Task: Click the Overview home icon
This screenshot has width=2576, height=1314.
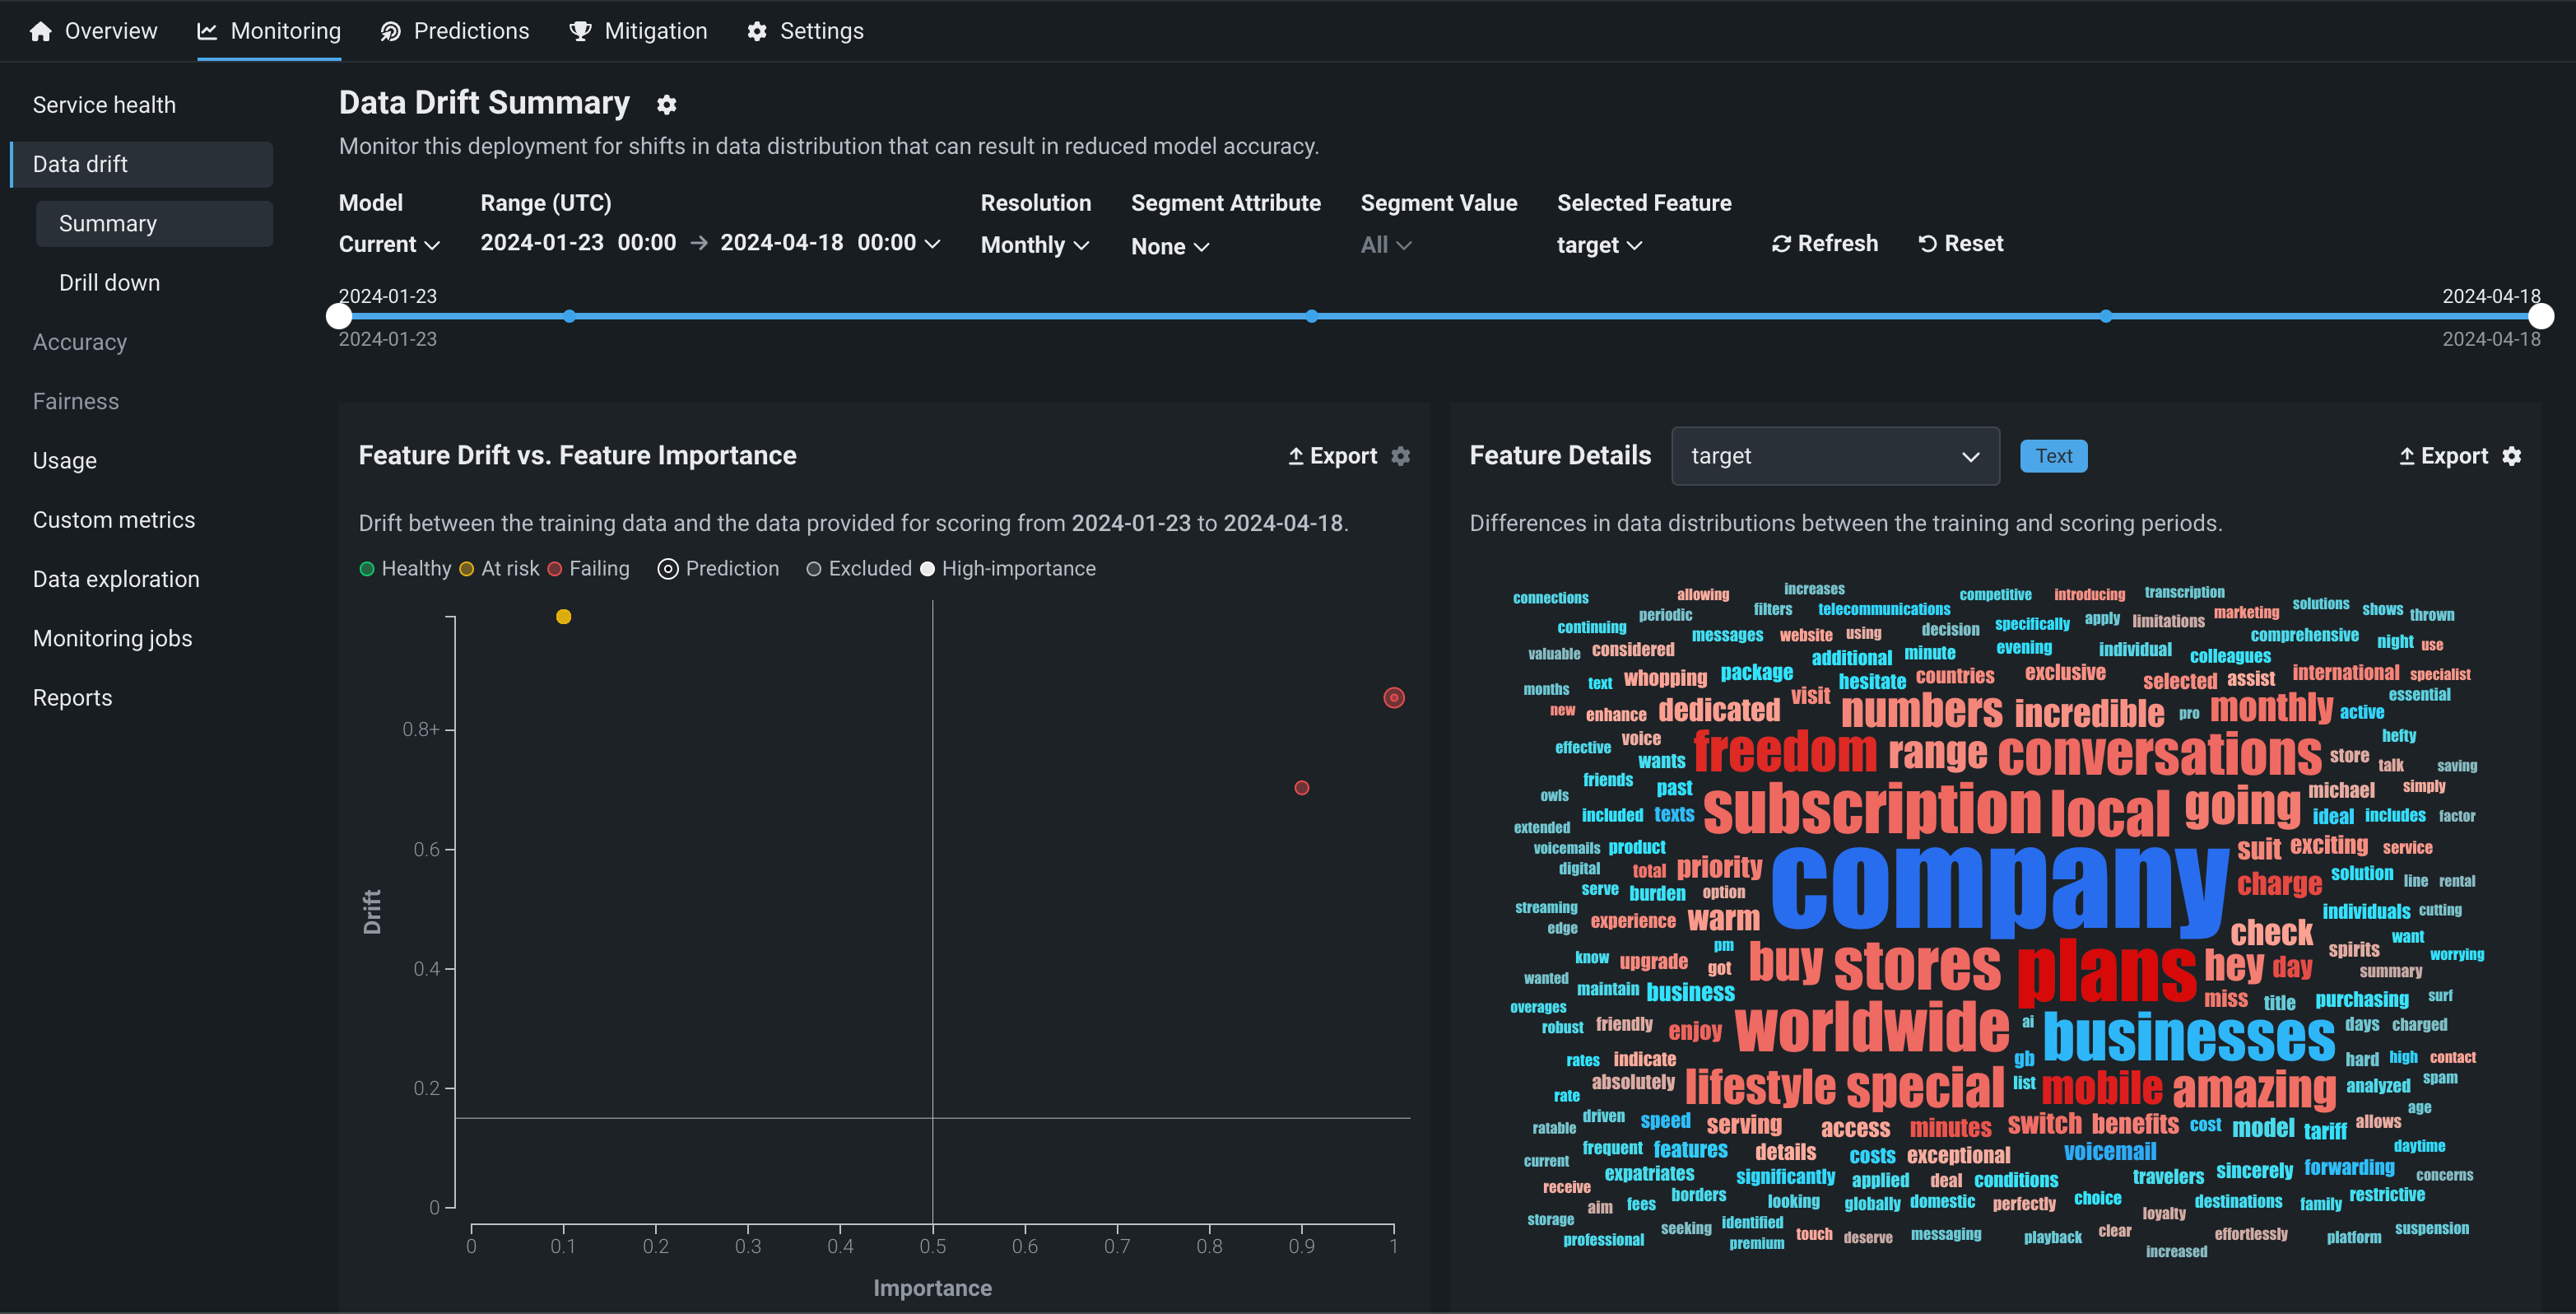Action: tap(40, 32)
